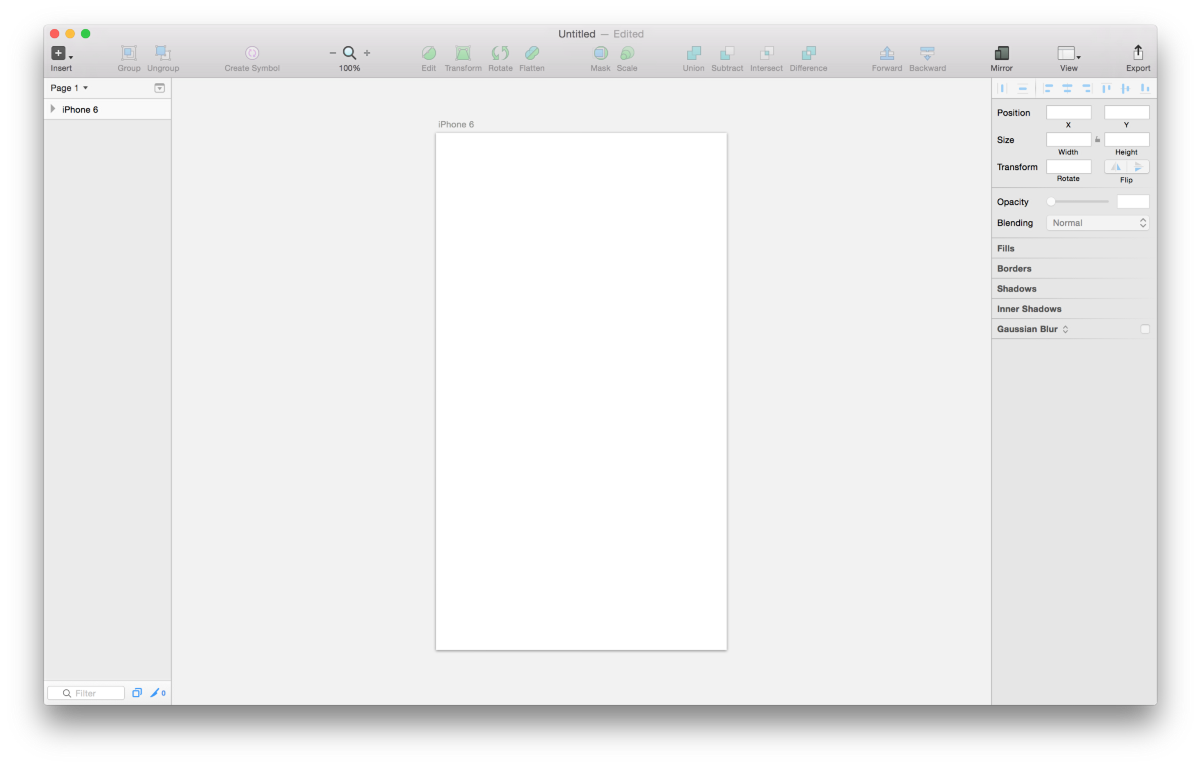Click the Create Symbol icon

click(x=252, y=53)
